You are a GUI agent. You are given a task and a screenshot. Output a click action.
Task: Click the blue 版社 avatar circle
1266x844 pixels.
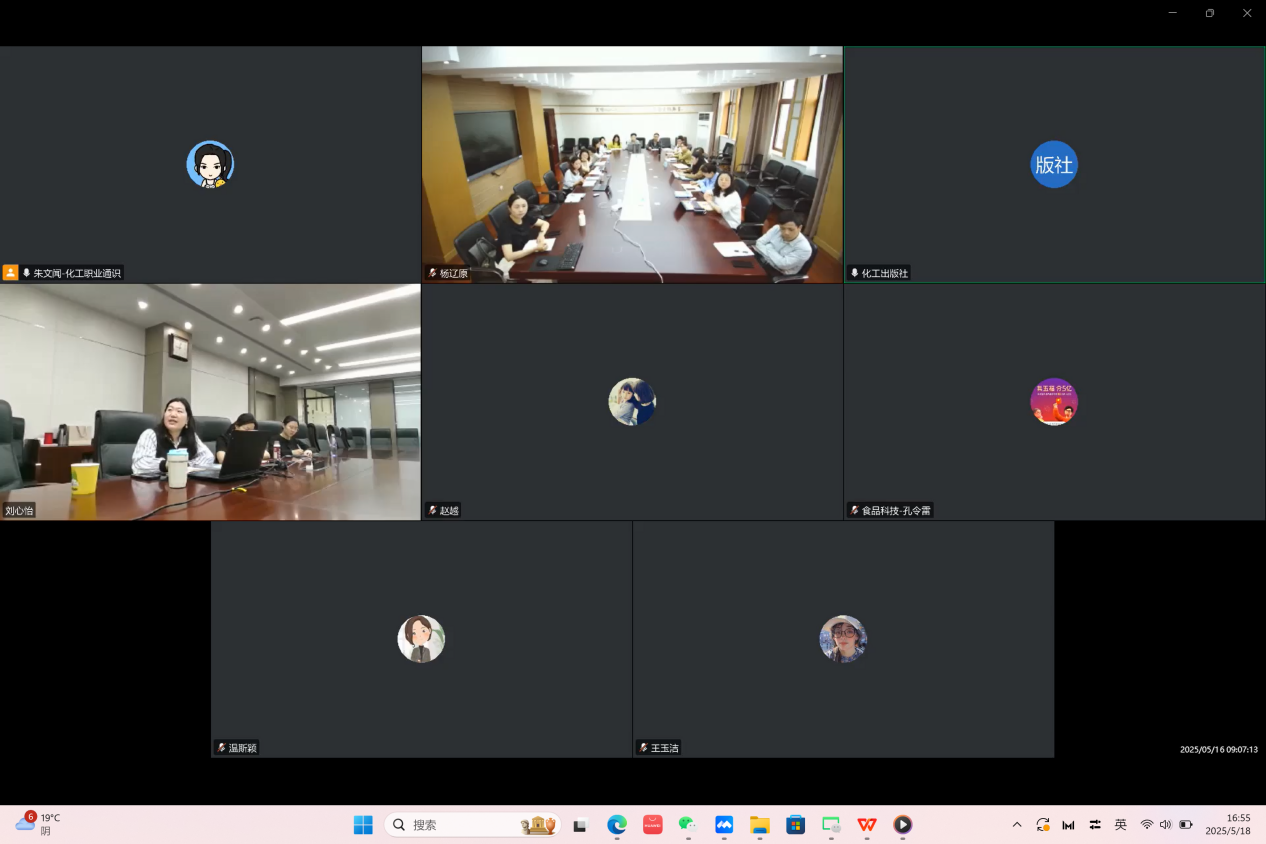pos(1054,164)
